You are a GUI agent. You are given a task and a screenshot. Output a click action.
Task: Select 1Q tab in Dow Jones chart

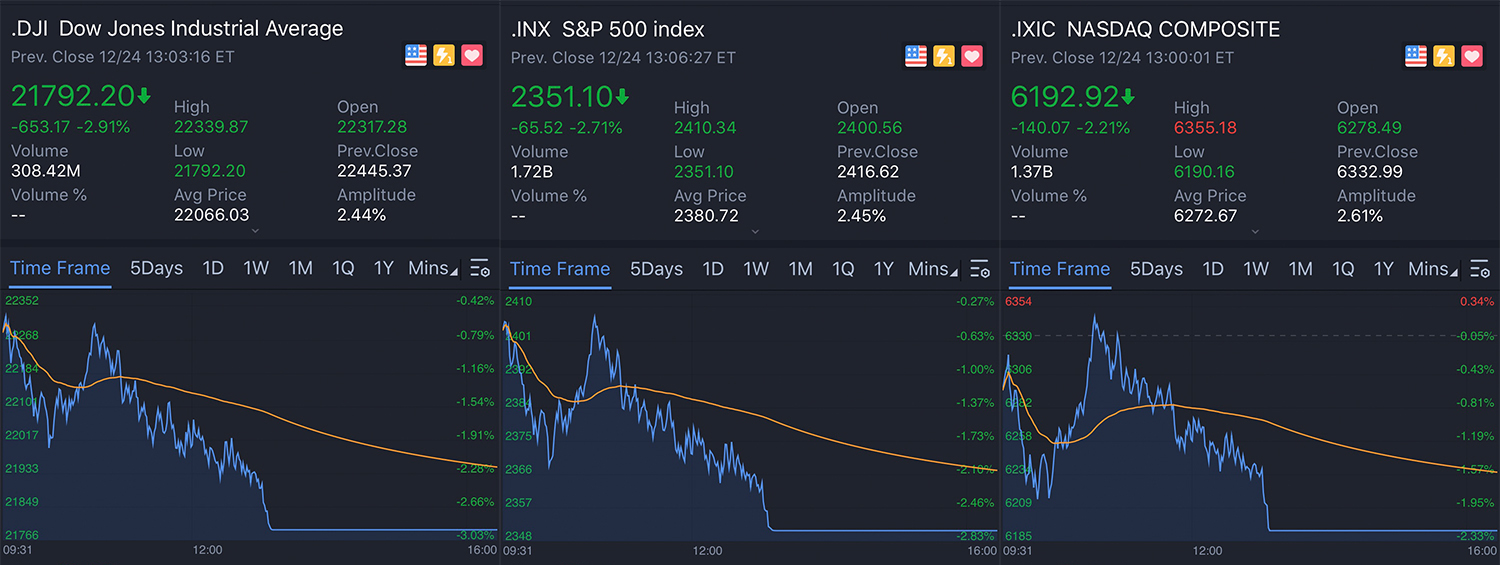pyautogui.click(x=343, y=268)
